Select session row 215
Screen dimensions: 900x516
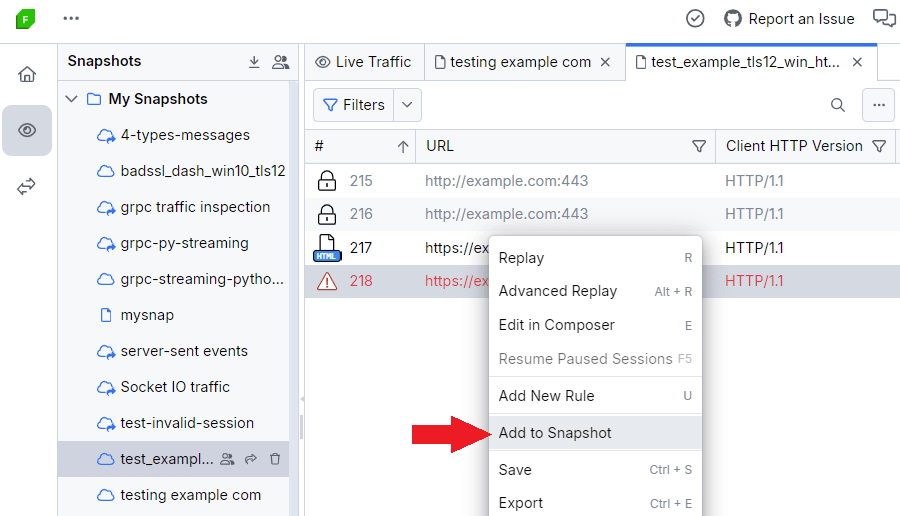(602, 181)
